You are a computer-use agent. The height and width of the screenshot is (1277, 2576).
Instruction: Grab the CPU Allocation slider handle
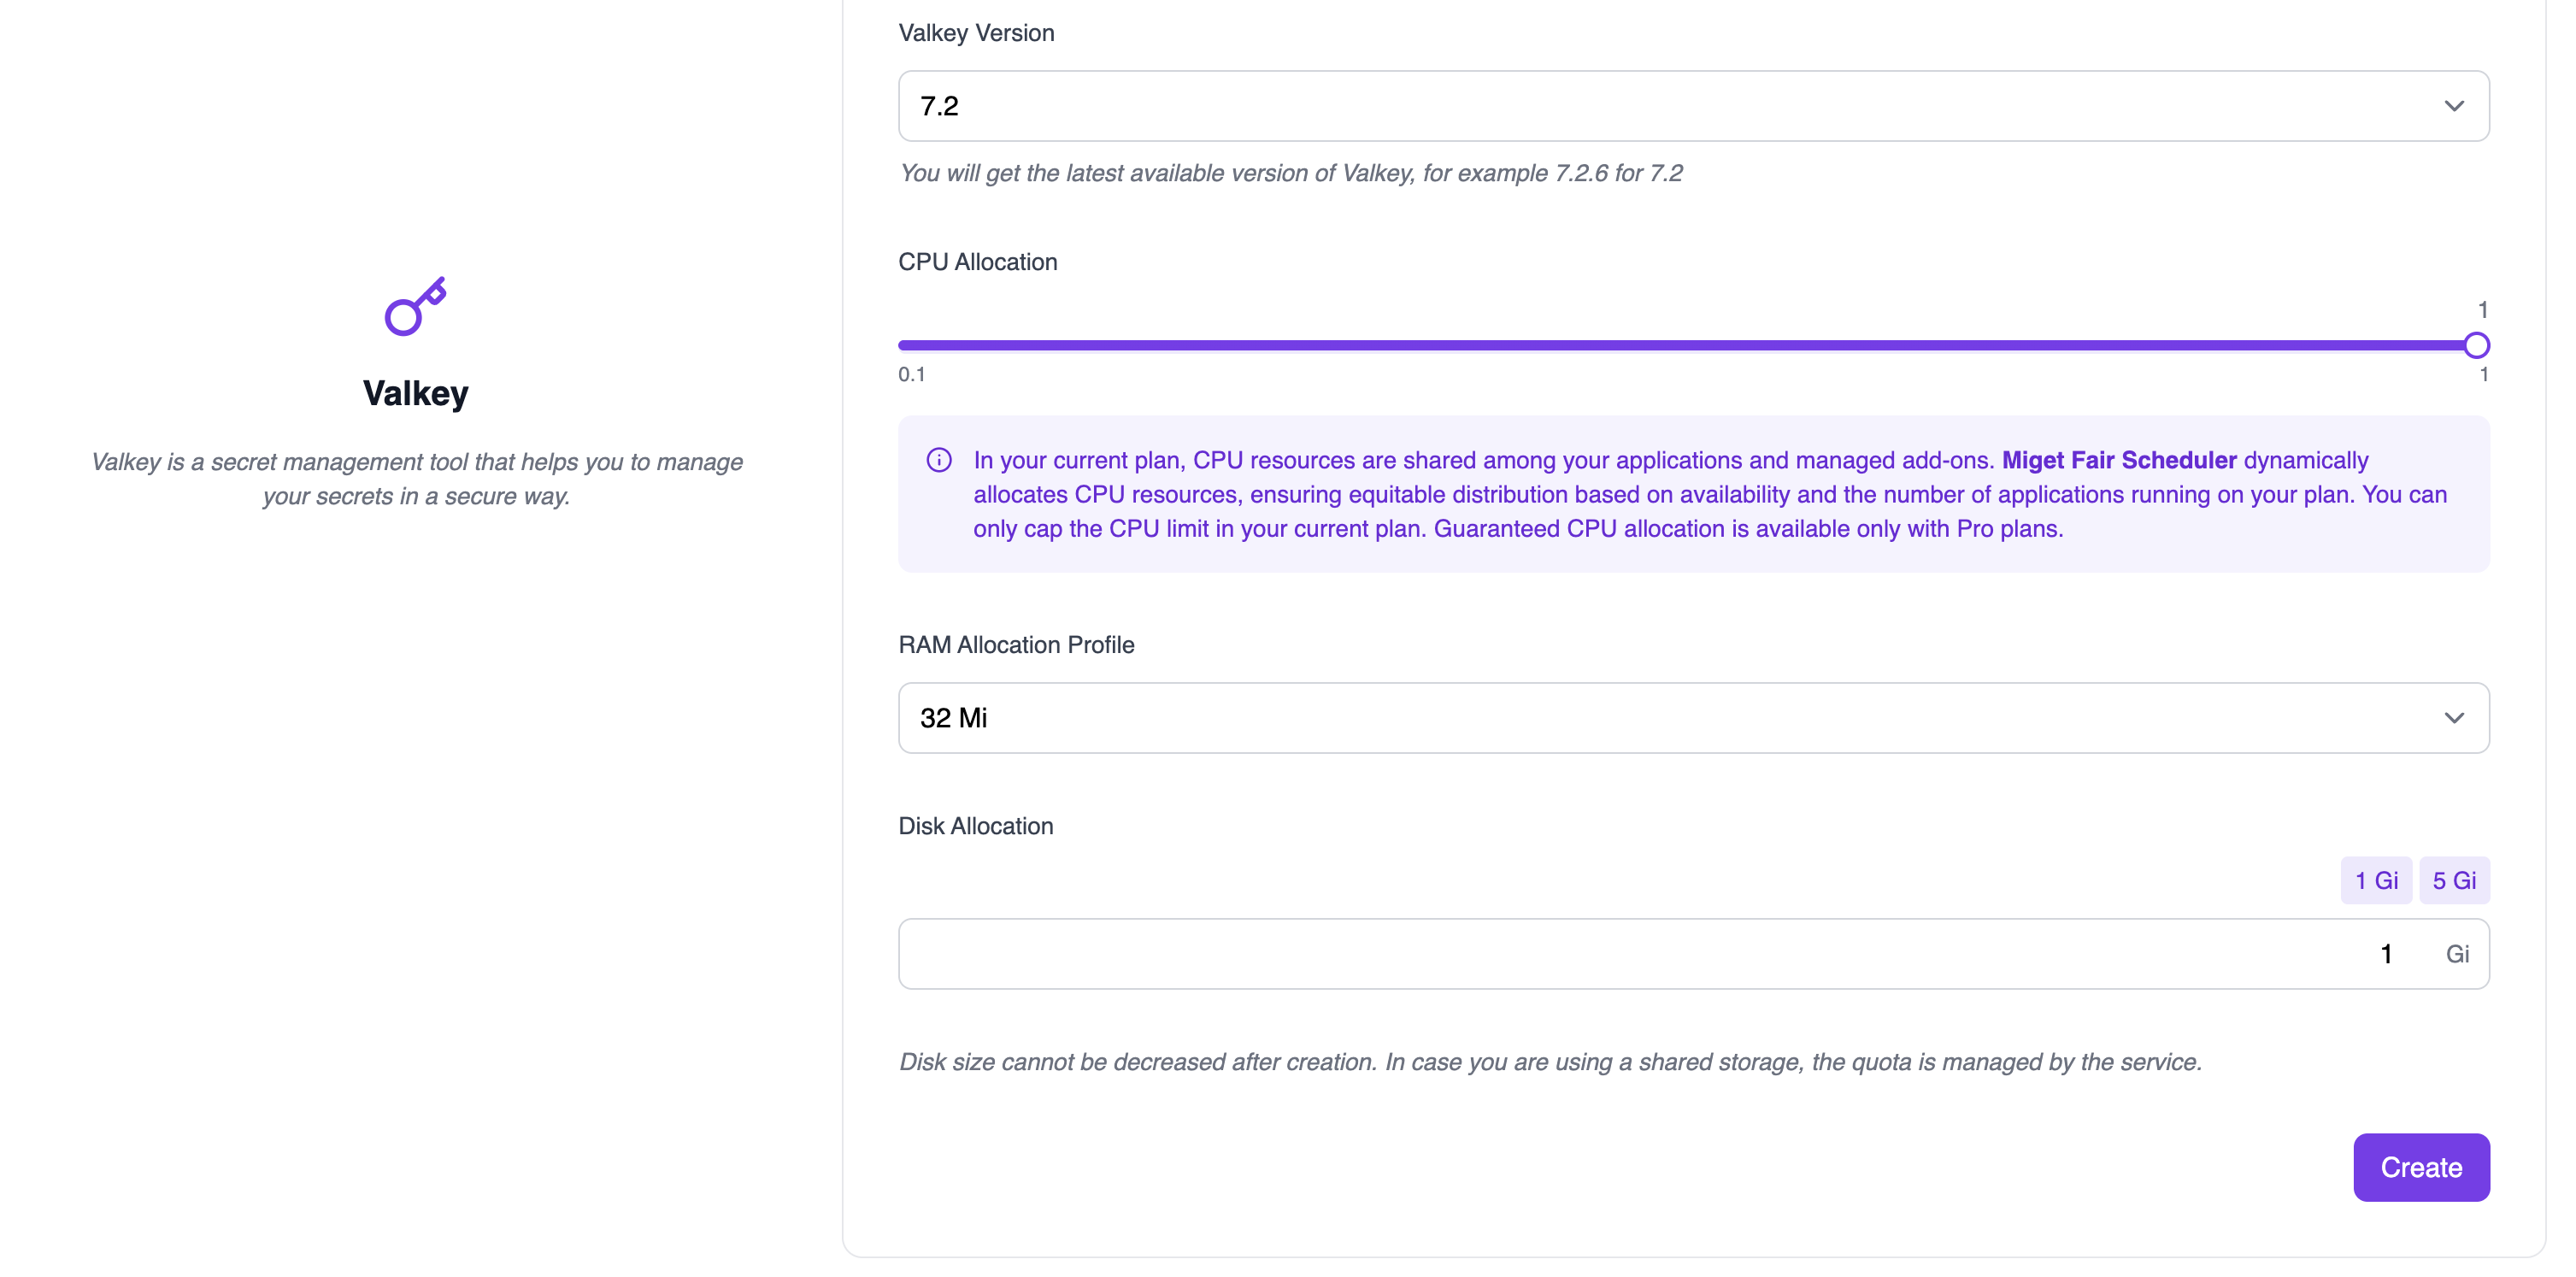point(2475,345)
